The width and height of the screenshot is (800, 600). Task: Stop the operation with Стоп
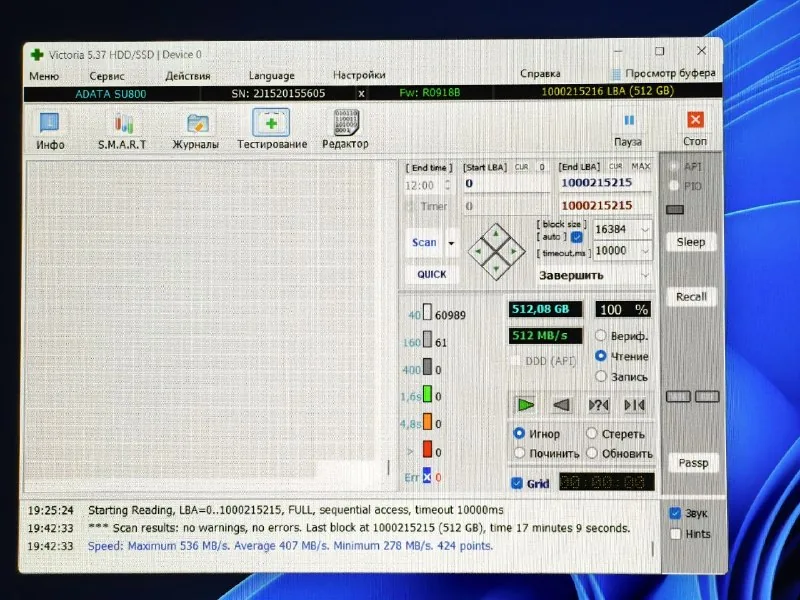point(695,129)
